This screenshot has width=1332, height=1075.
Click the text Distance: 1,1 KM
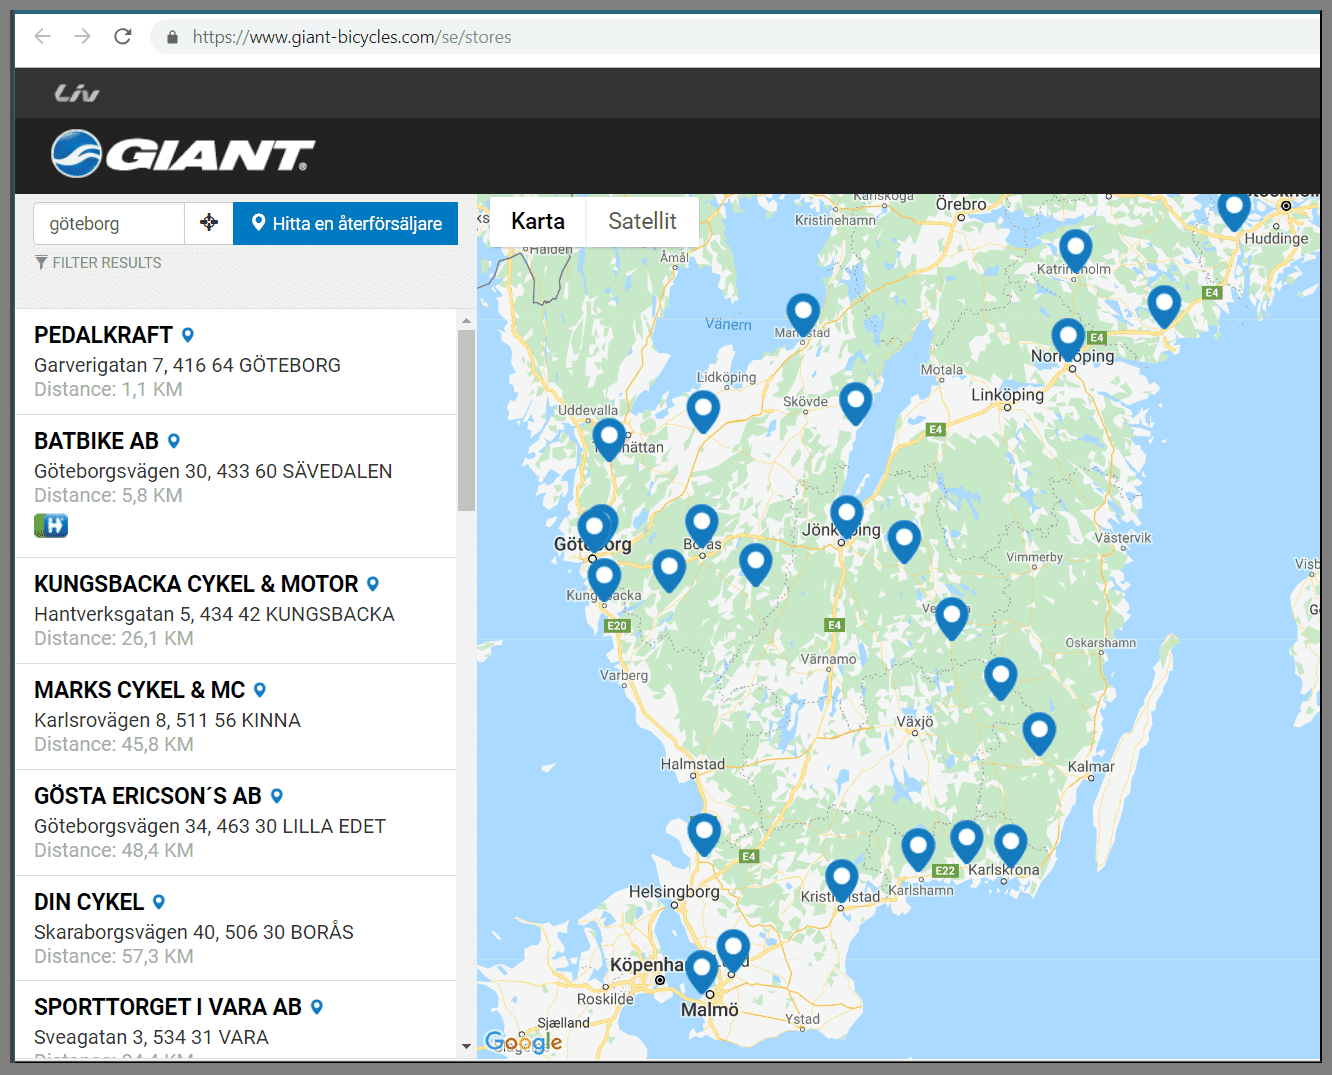pos(108,389)
